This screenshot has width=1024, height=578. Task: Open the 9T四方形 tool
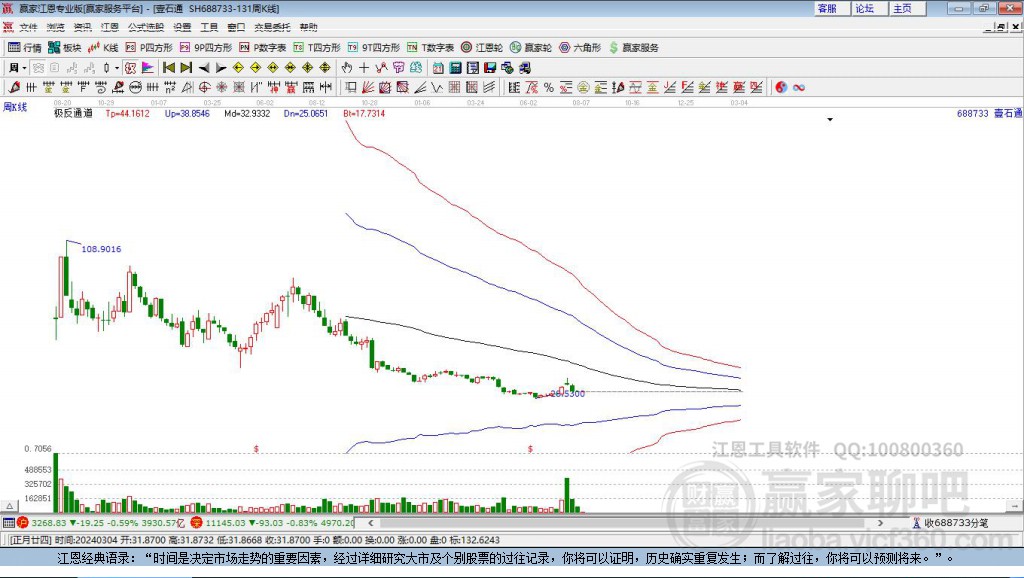(374, 48)
